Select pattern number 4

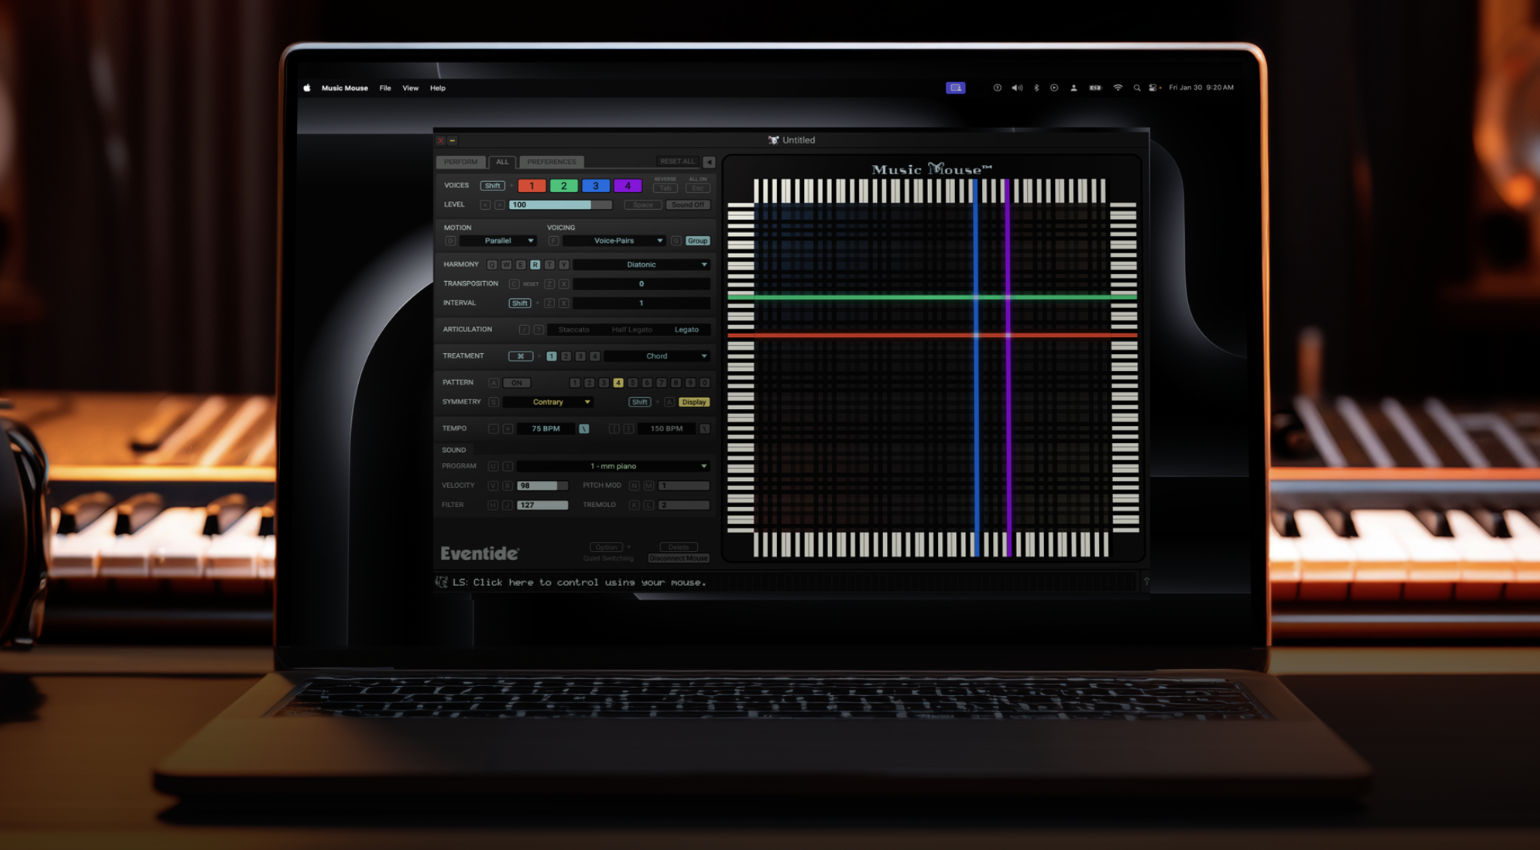coord(616,383)
